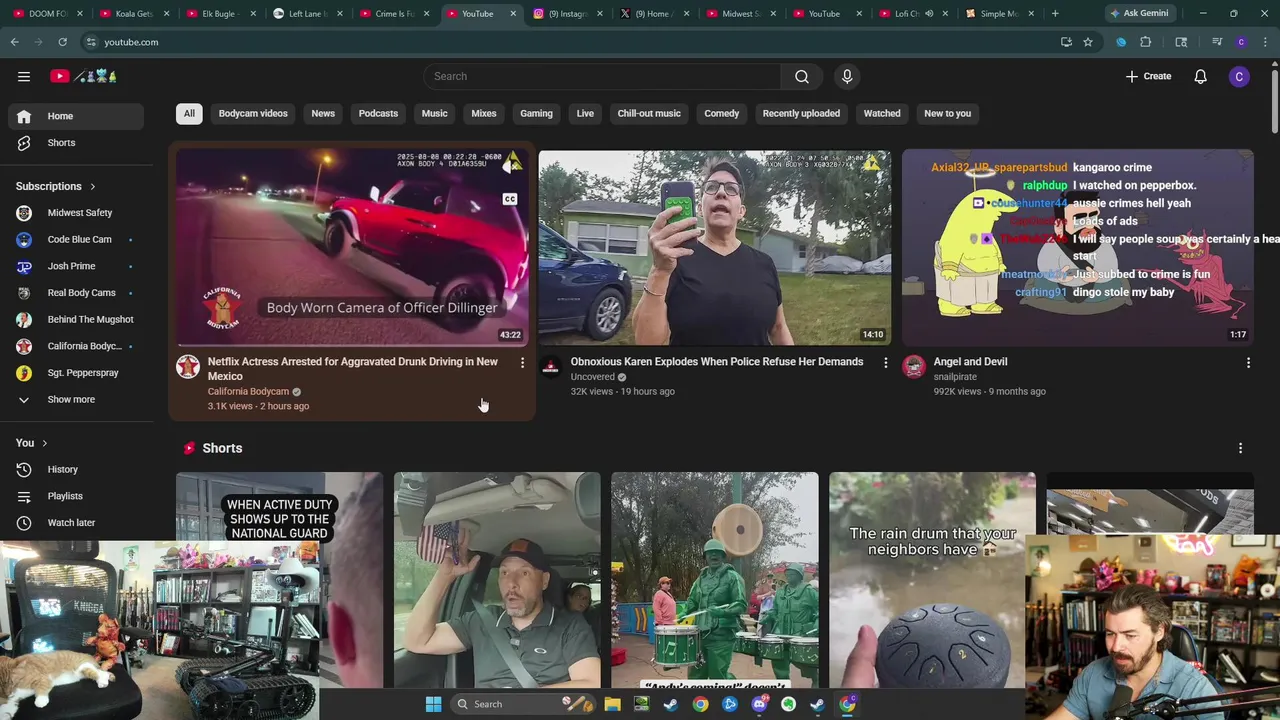Image resolution: width=1280 pixels, height=720 pixels.
Task: Open Playlists in the sidebar
Action: coord(76,496)
